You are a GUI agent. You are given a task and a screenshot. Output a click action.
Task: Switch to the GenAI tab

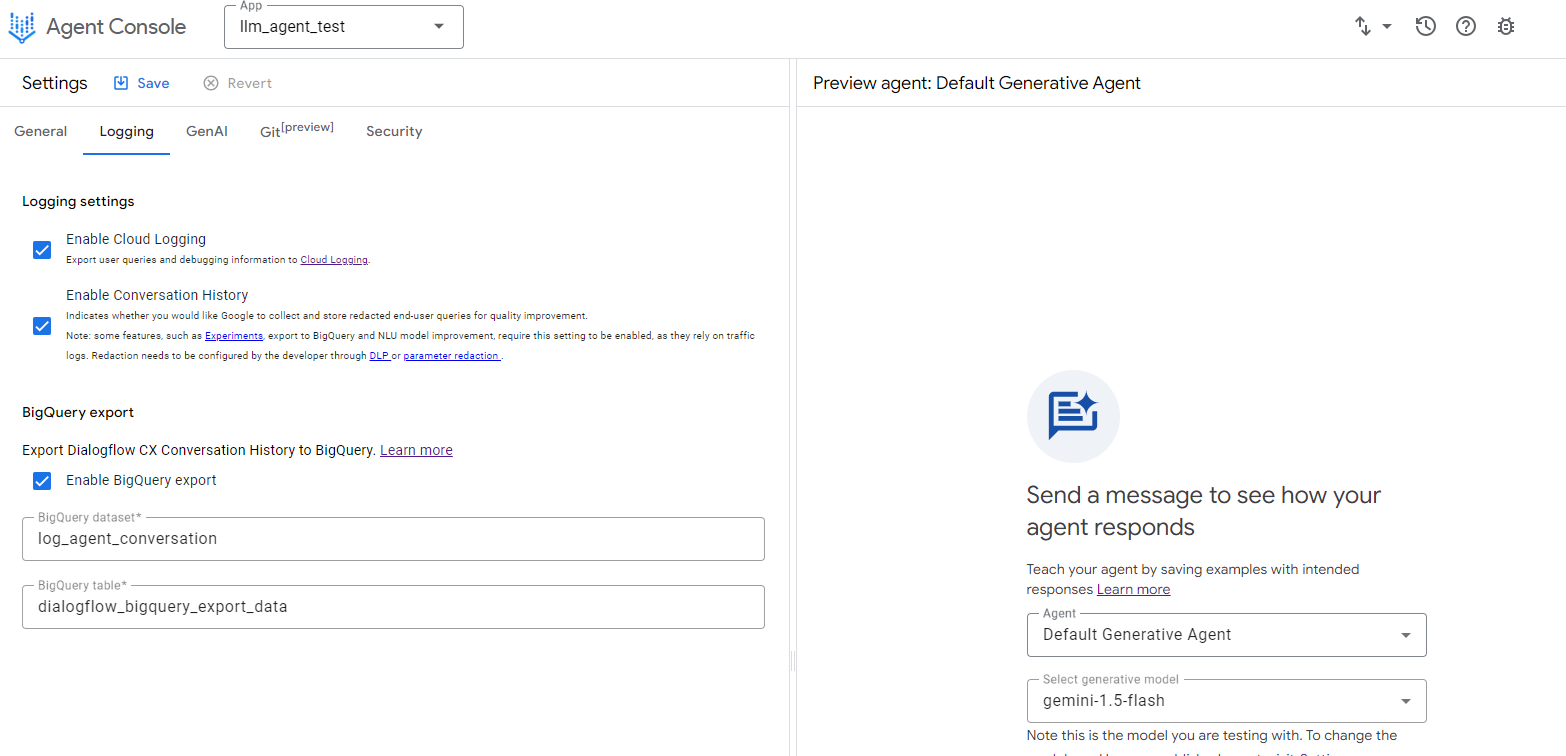[207, 131]
